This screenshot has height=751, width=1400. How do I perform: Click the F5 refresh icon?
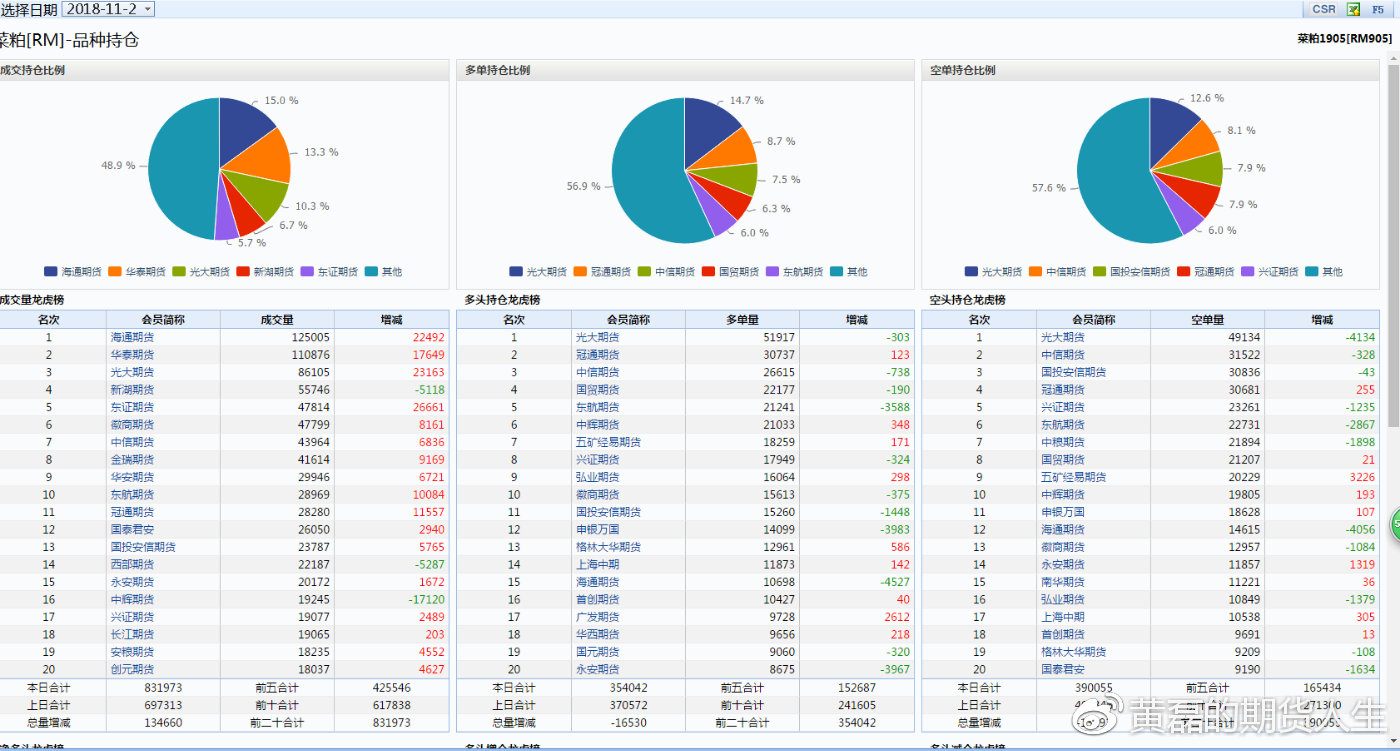(x=1378, y=9)
